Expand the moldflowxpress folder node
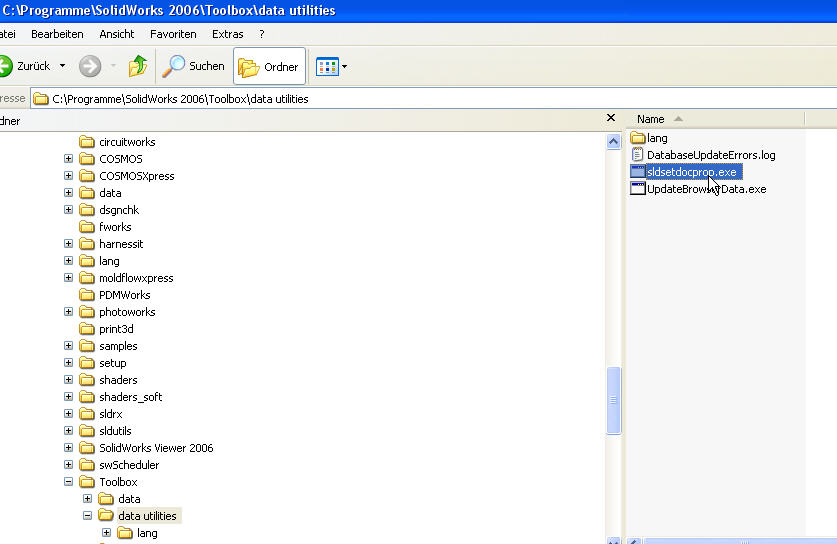 pyautogui.click(x=68, y=278)
